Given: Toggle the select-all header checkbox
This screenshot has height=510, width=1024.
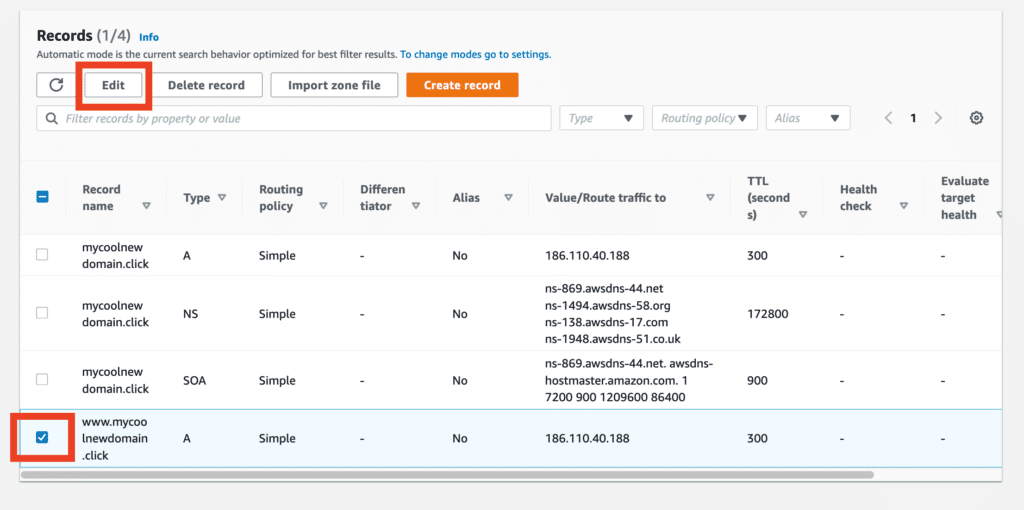Looking at the screenshot, I should point(42,197).
